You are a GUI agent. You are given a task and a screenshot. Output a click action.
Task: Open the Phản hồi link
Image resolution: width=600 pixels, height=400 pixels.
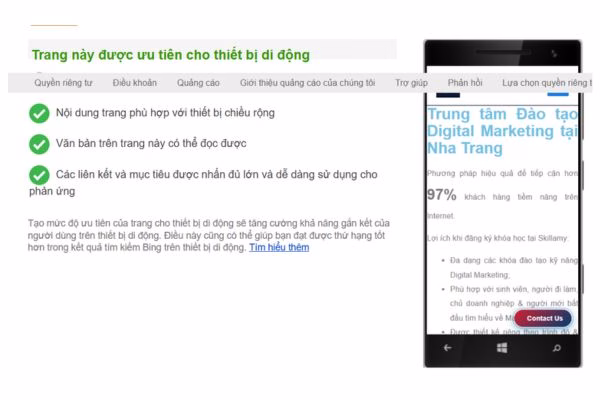pyautogui.click(x=465, y=83)
